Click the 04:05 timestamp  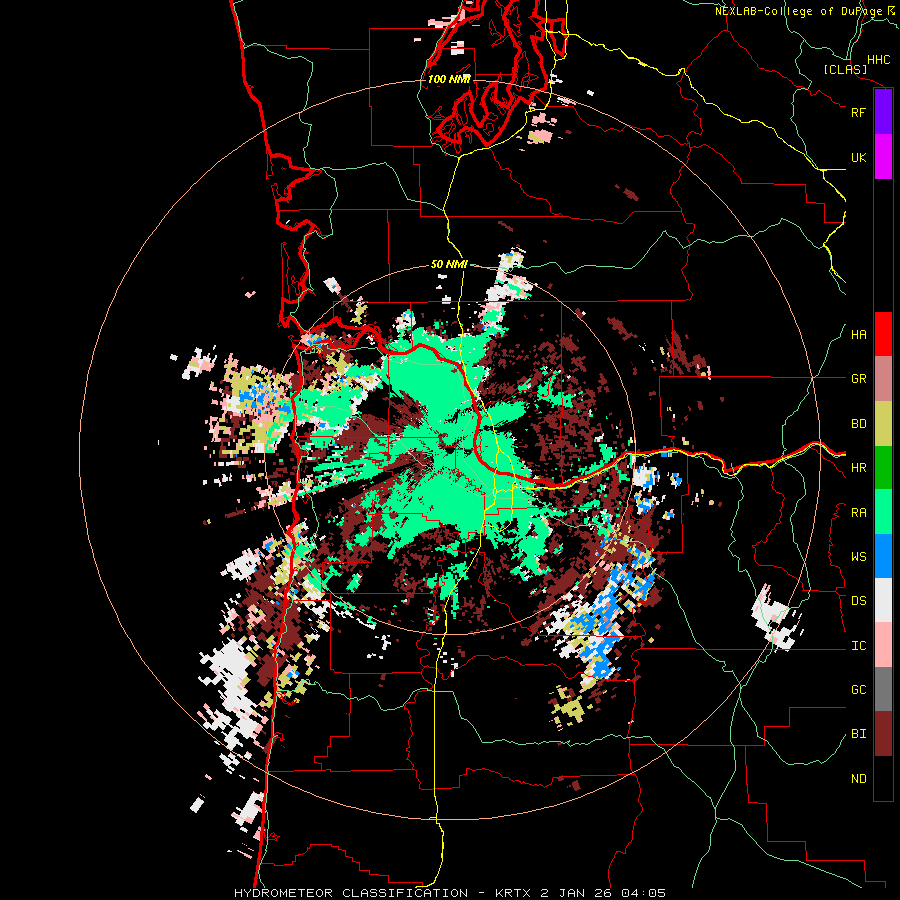coord(645,893)
